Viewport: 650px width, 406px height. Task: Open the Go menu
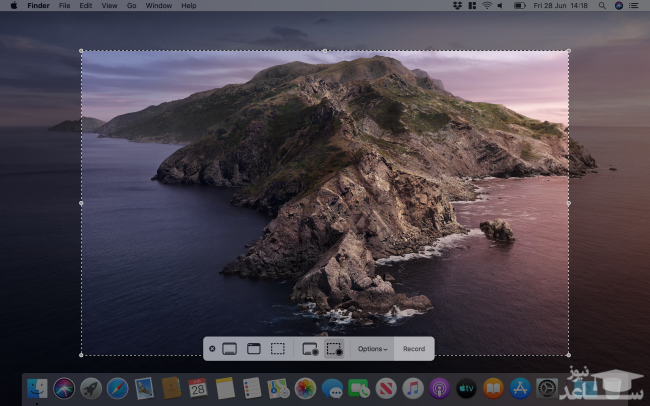pos(132,6)
